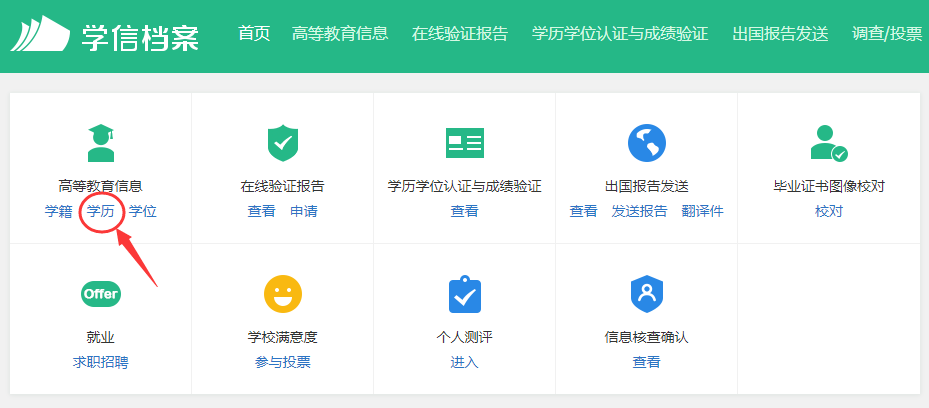The height and width of the screenshot is (408, 929).
Task: Click the 信息核查确认 card title
Action: (646, 338)
